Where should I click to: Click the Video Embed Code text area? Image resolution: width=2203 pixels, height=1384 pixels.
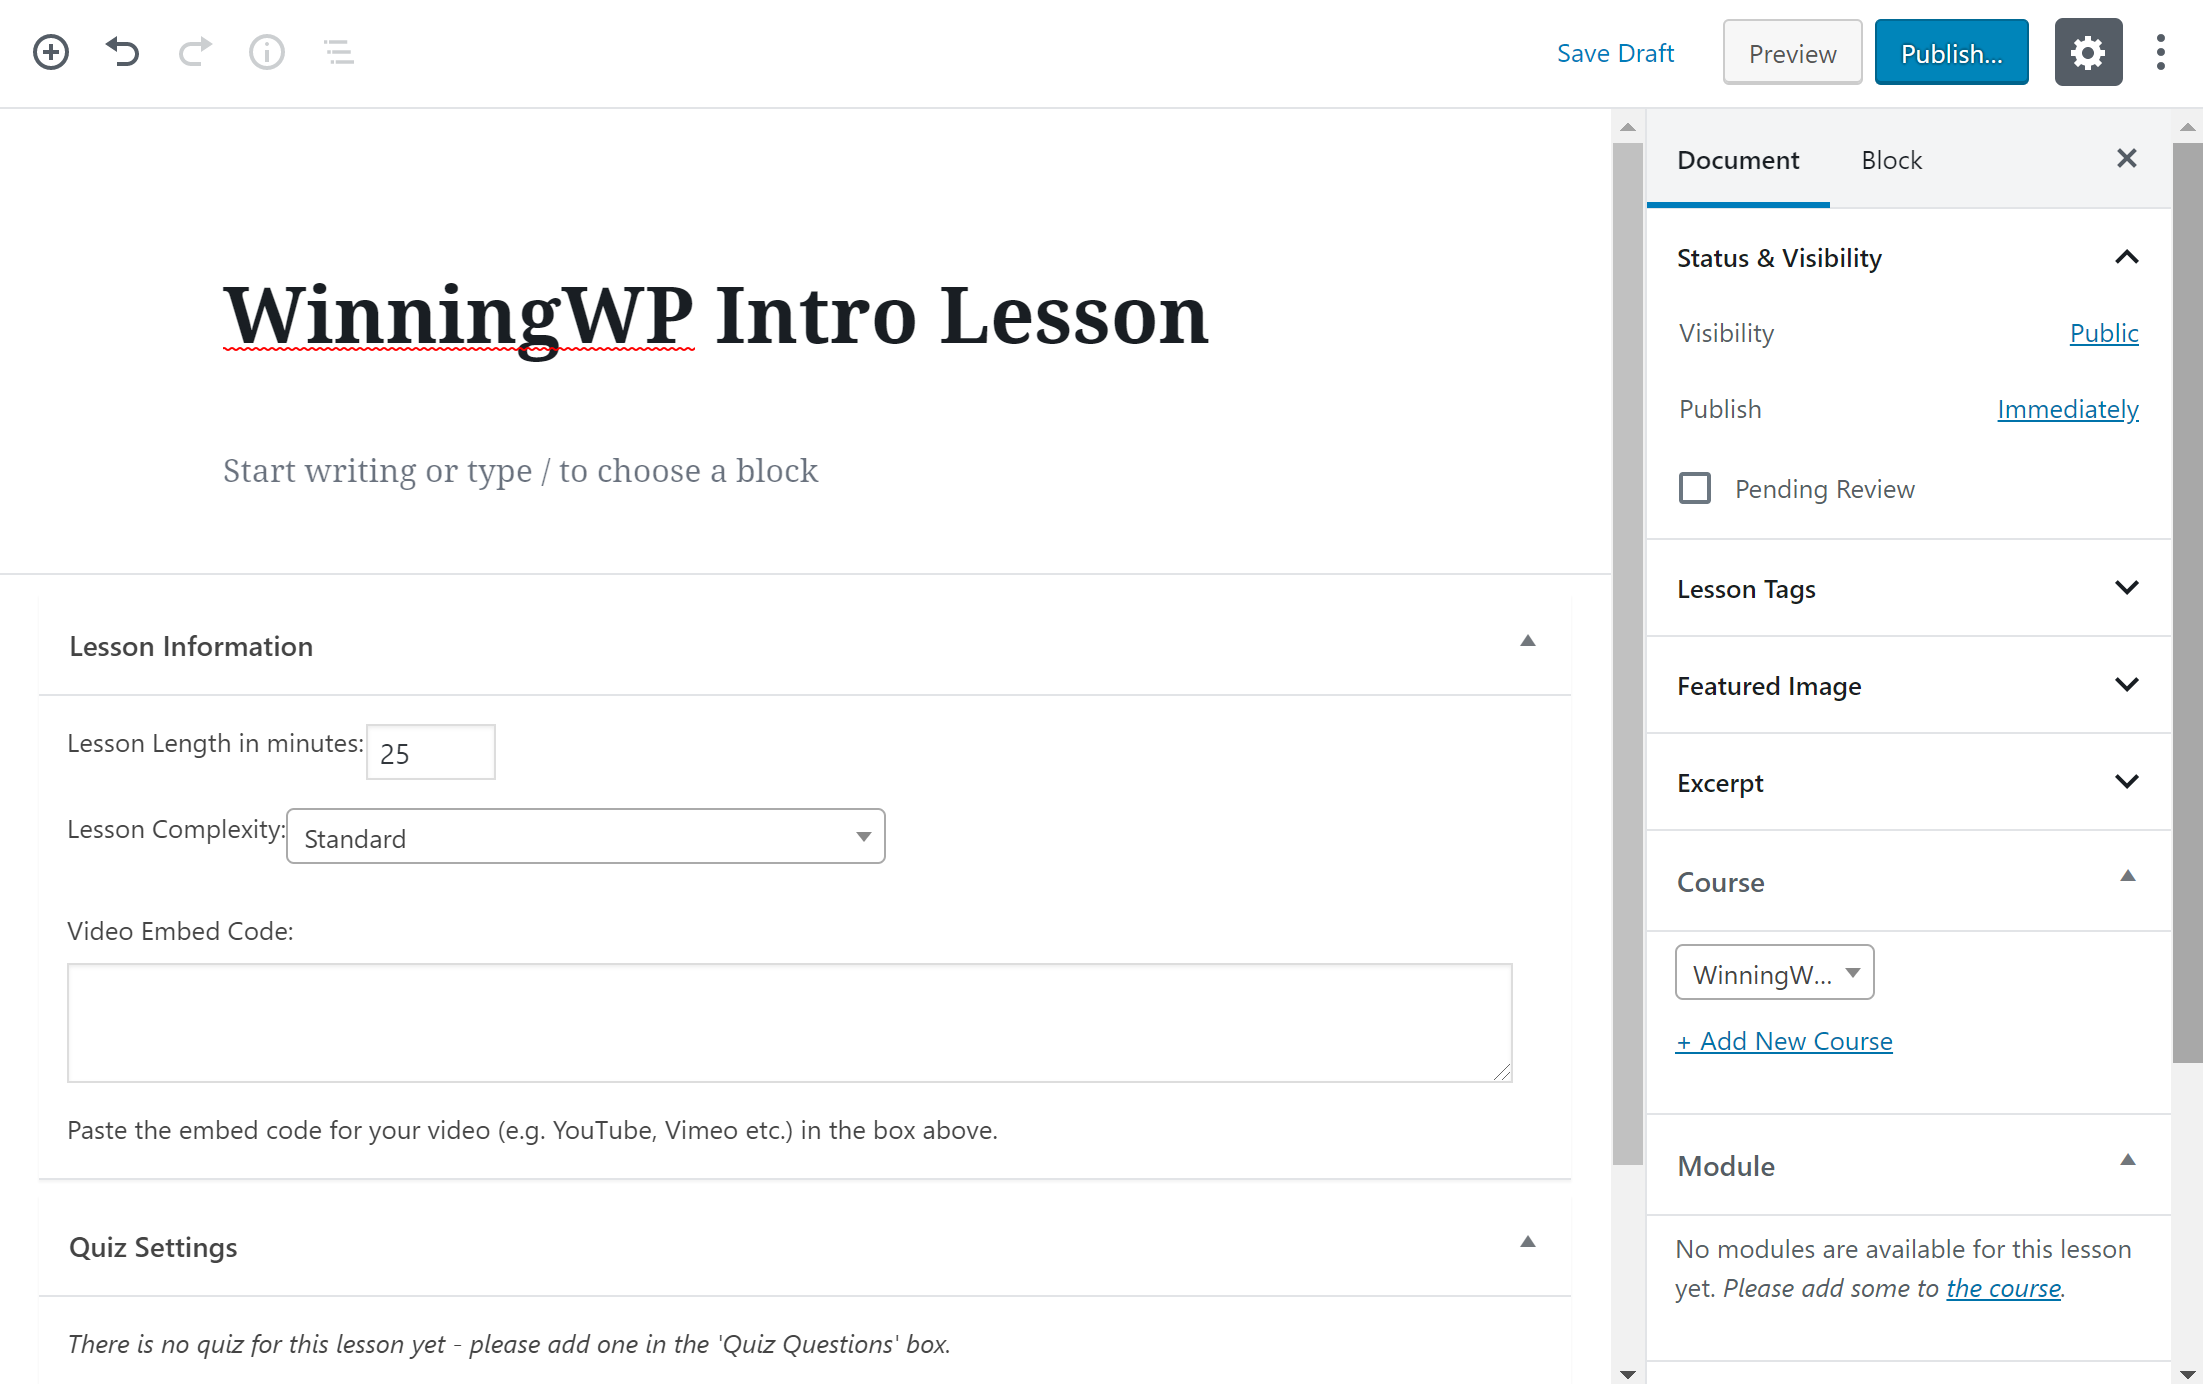[x=790, y=1022]
